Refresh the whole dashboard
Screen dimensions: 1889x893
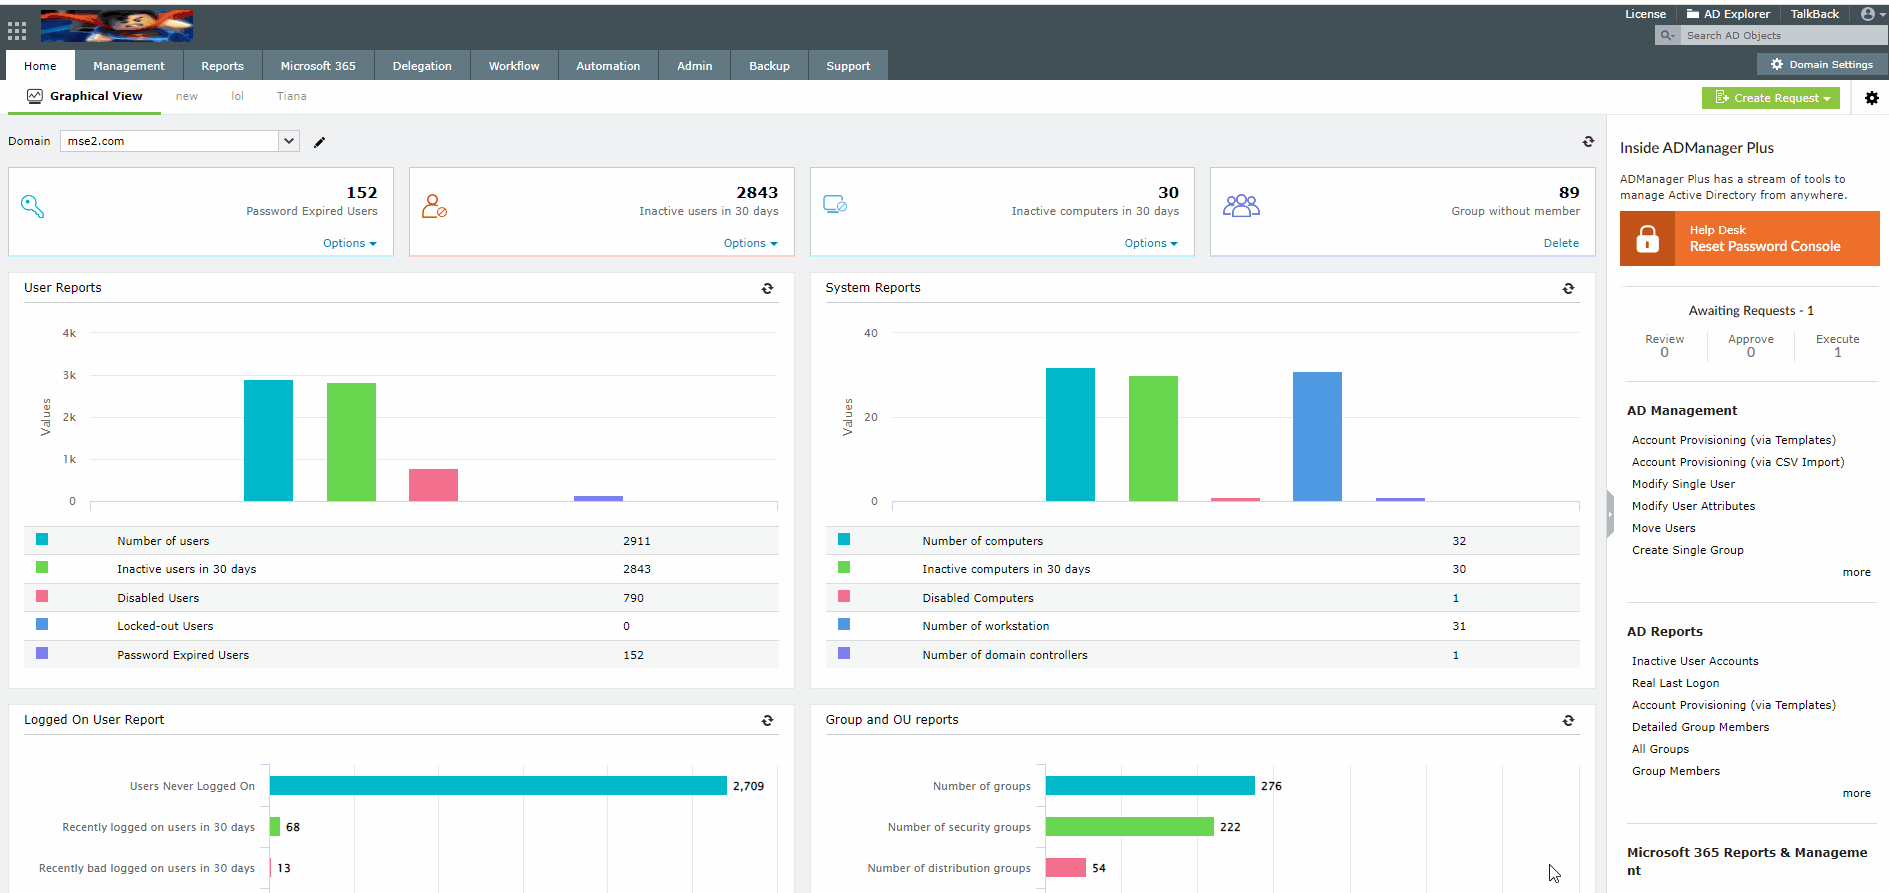pyautogui.click(x=1588, y=142)
